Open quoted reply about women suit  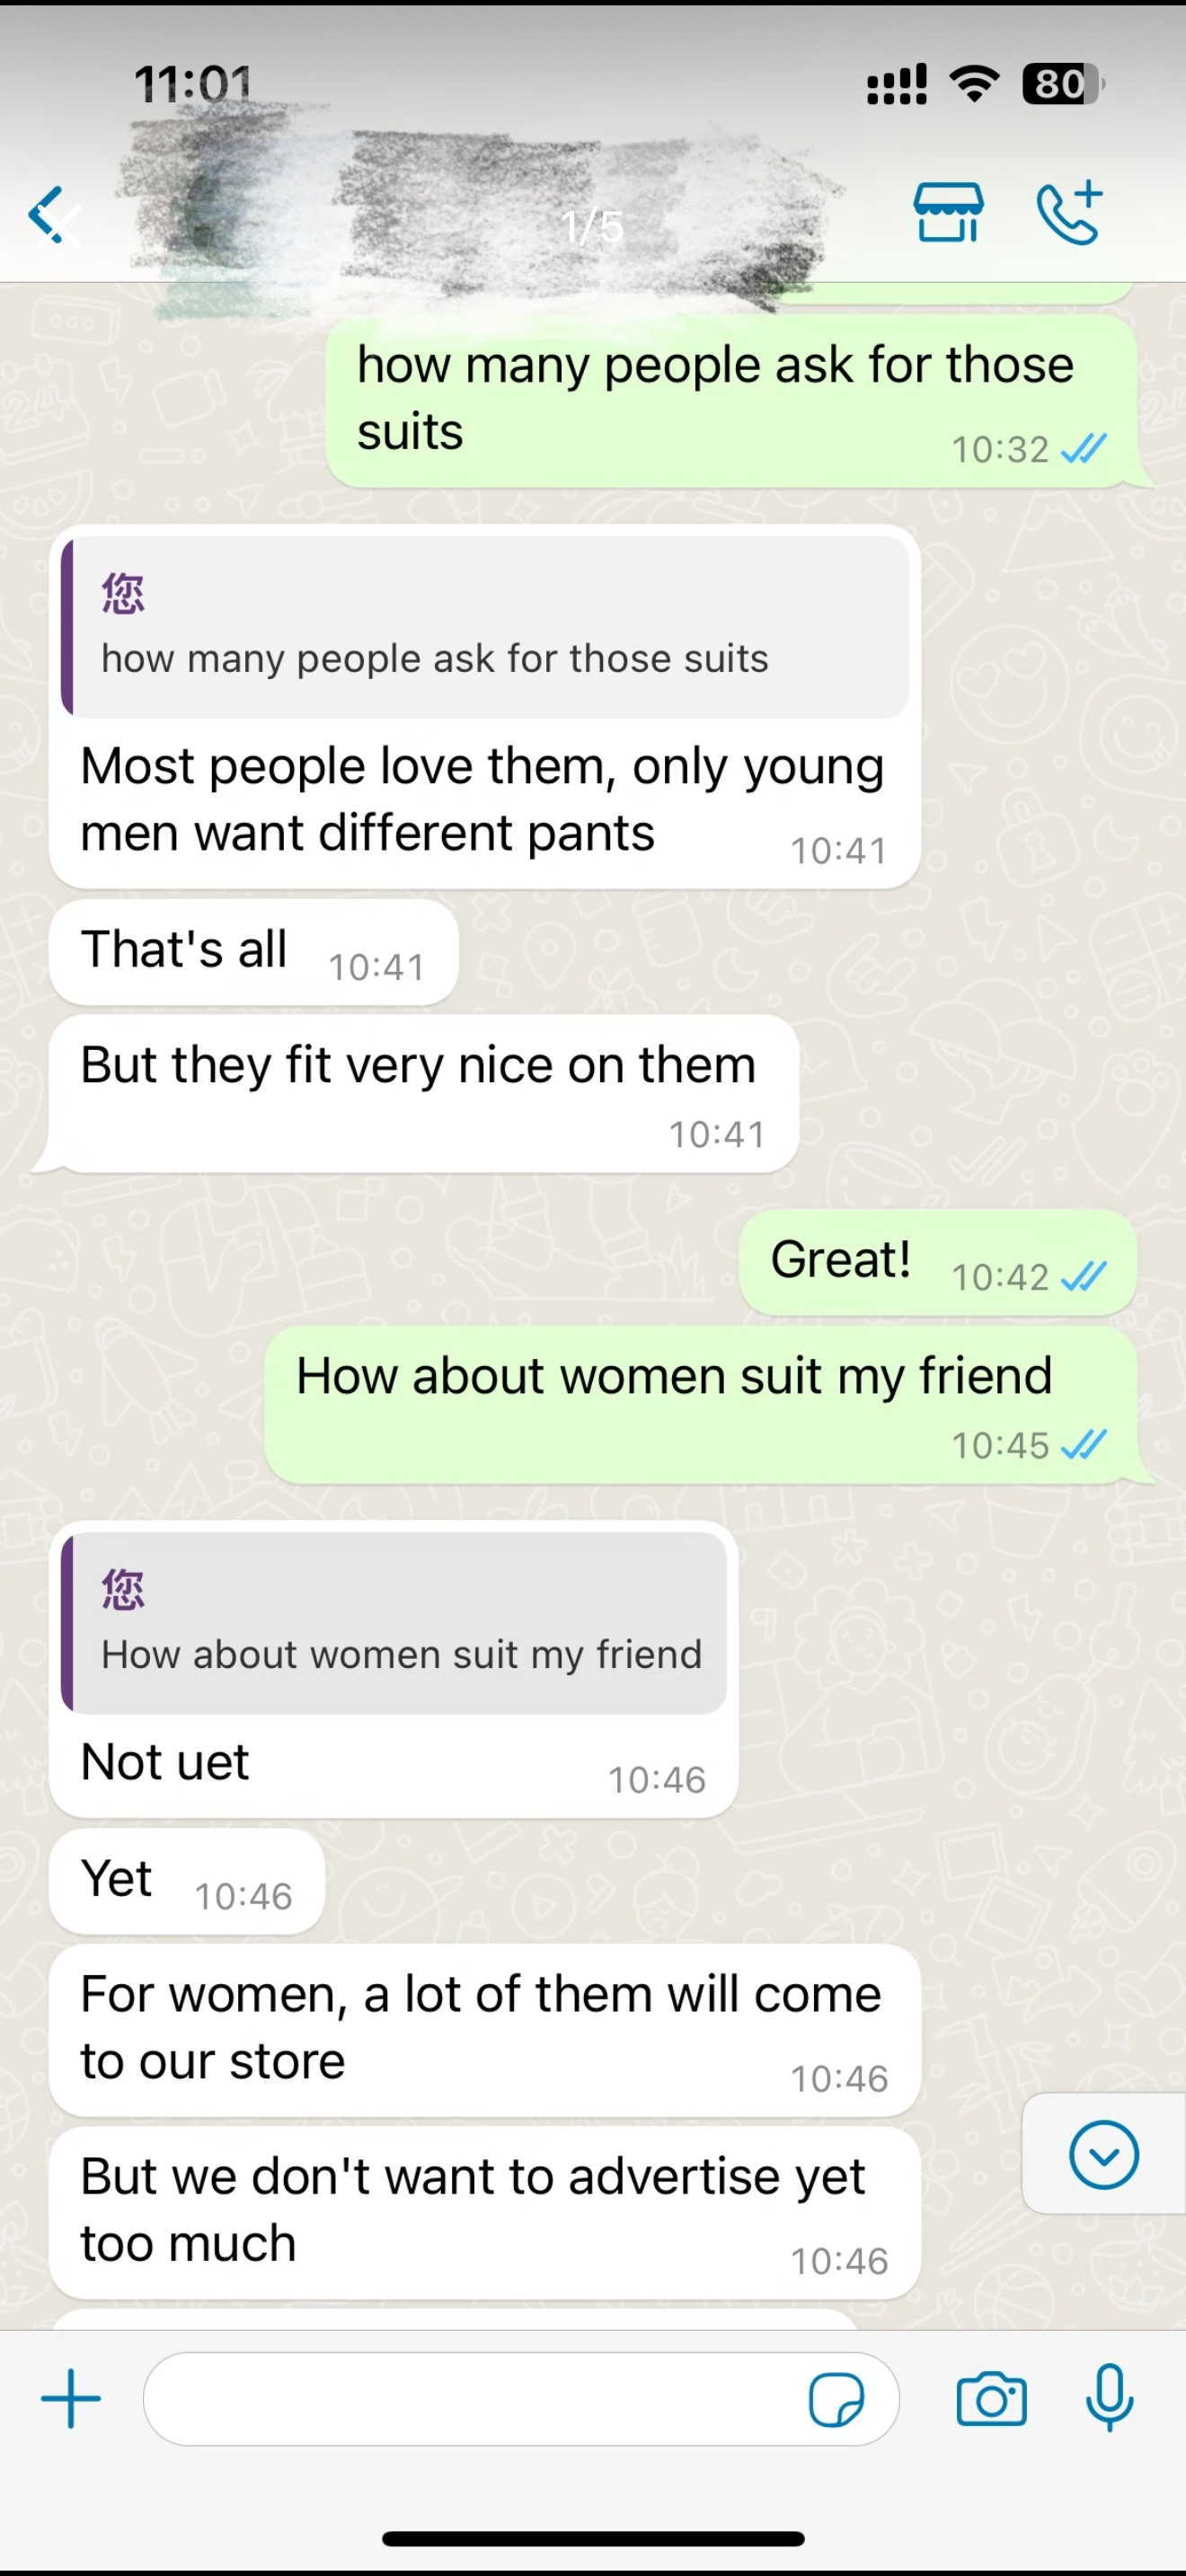point(394,1622)
